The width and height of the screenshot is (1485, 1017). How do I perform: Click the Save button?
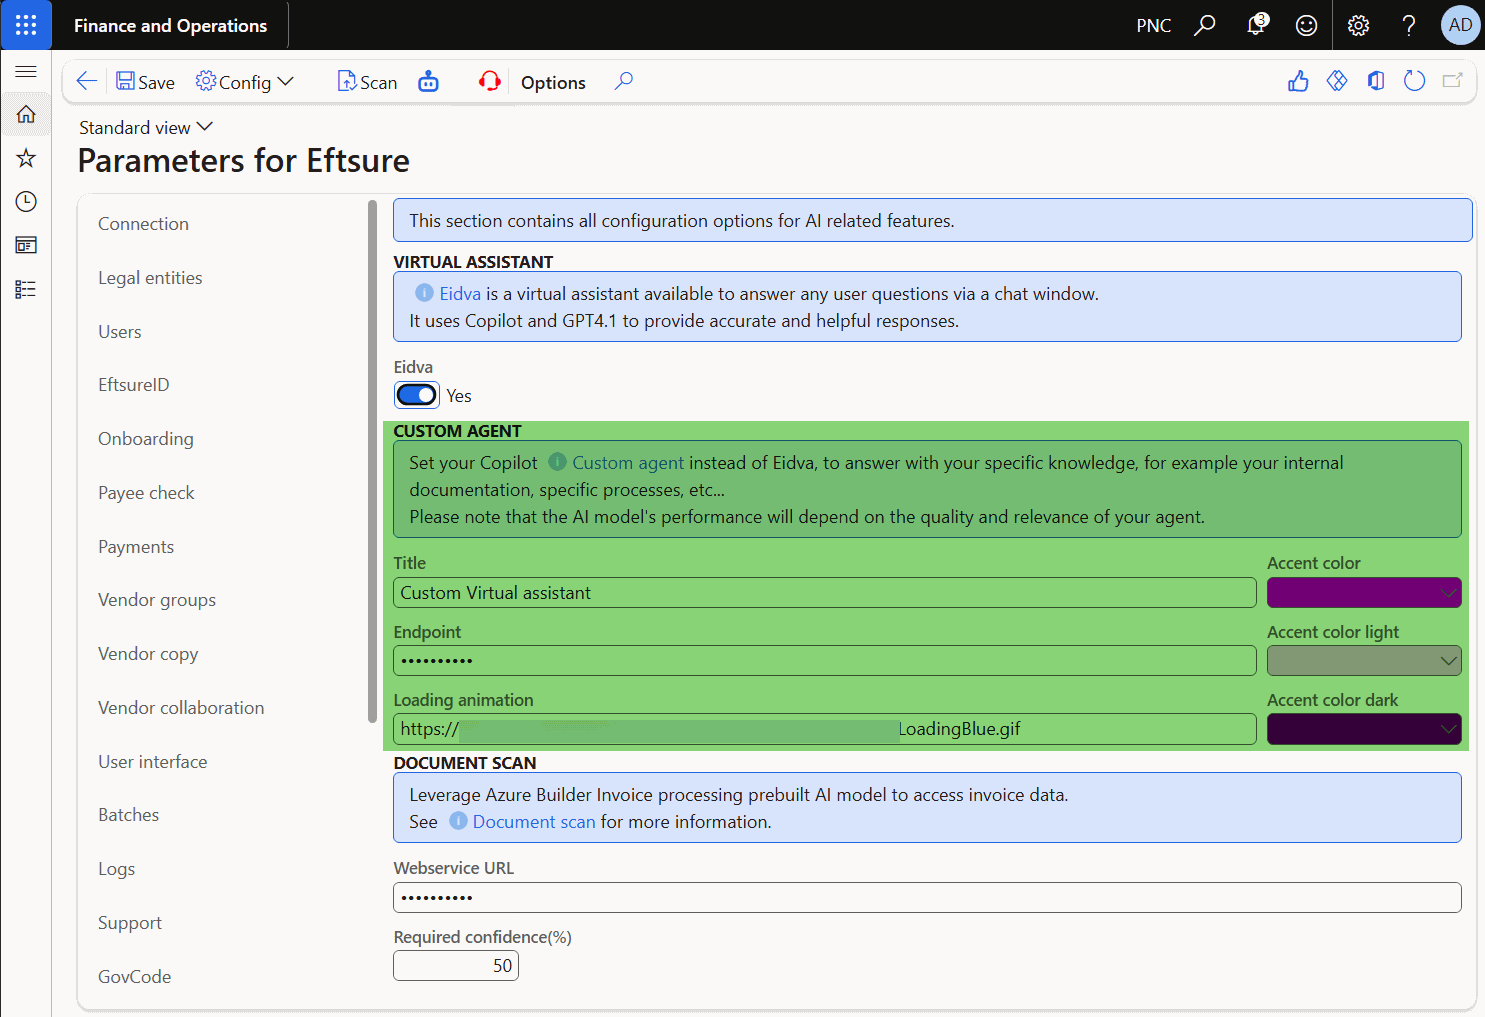pyautogui.click(x=145, y=82)
